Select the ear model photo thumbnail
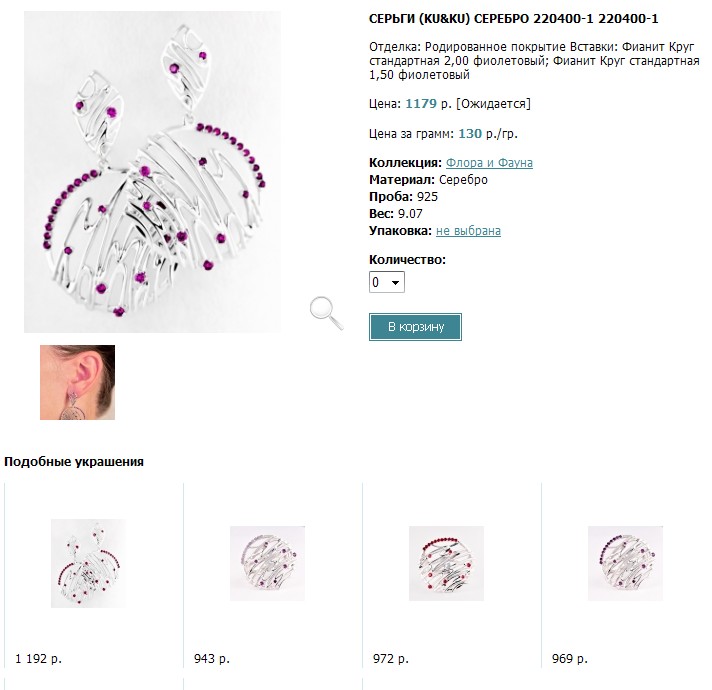Viewport: 712px width, 690px height. pyautogui.click(x=77, y=382)
